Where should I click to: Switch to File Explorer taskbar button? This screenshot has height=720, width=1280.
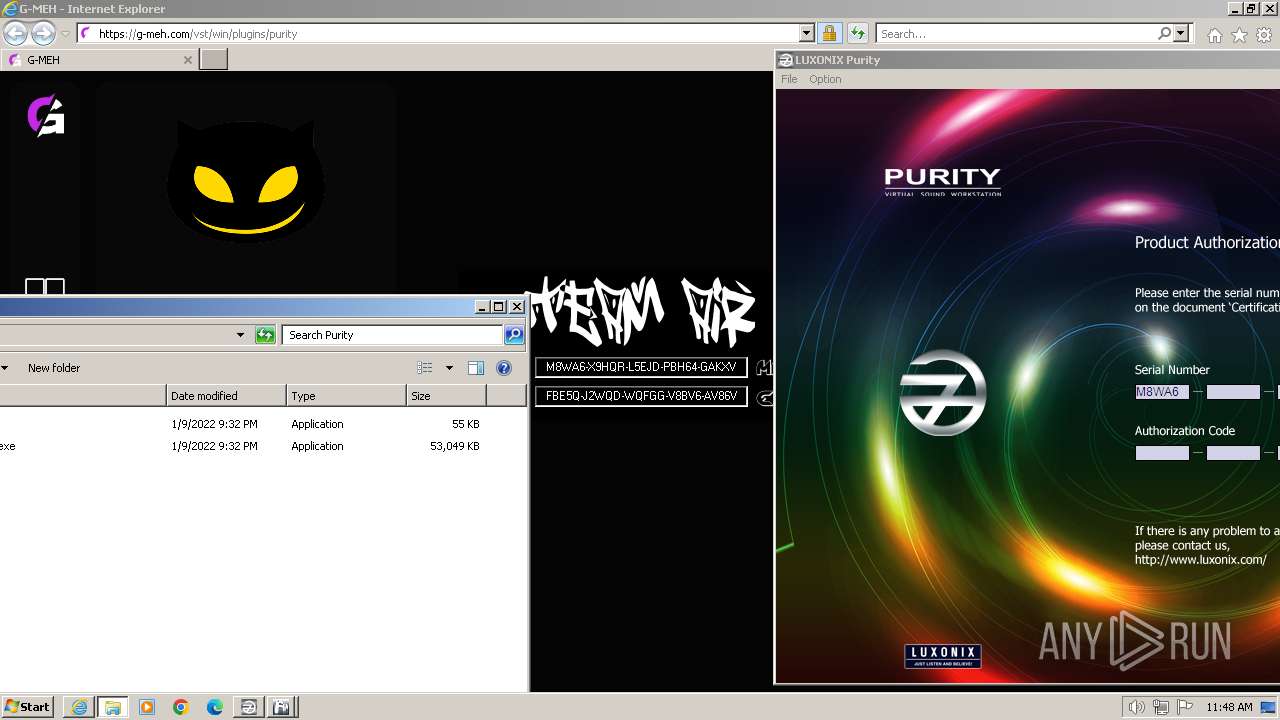[x=113, y=707]
